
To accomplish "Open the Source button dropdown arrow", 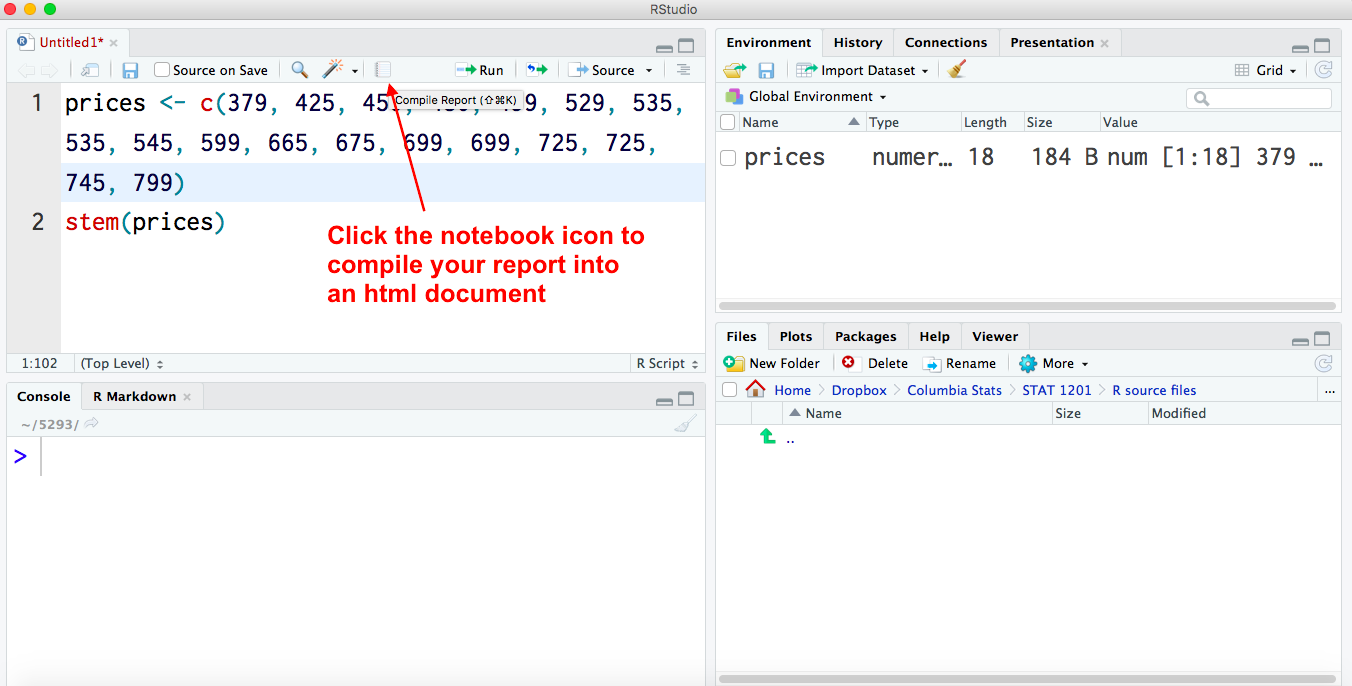I will pyautogui.click(x=649, y=71).
